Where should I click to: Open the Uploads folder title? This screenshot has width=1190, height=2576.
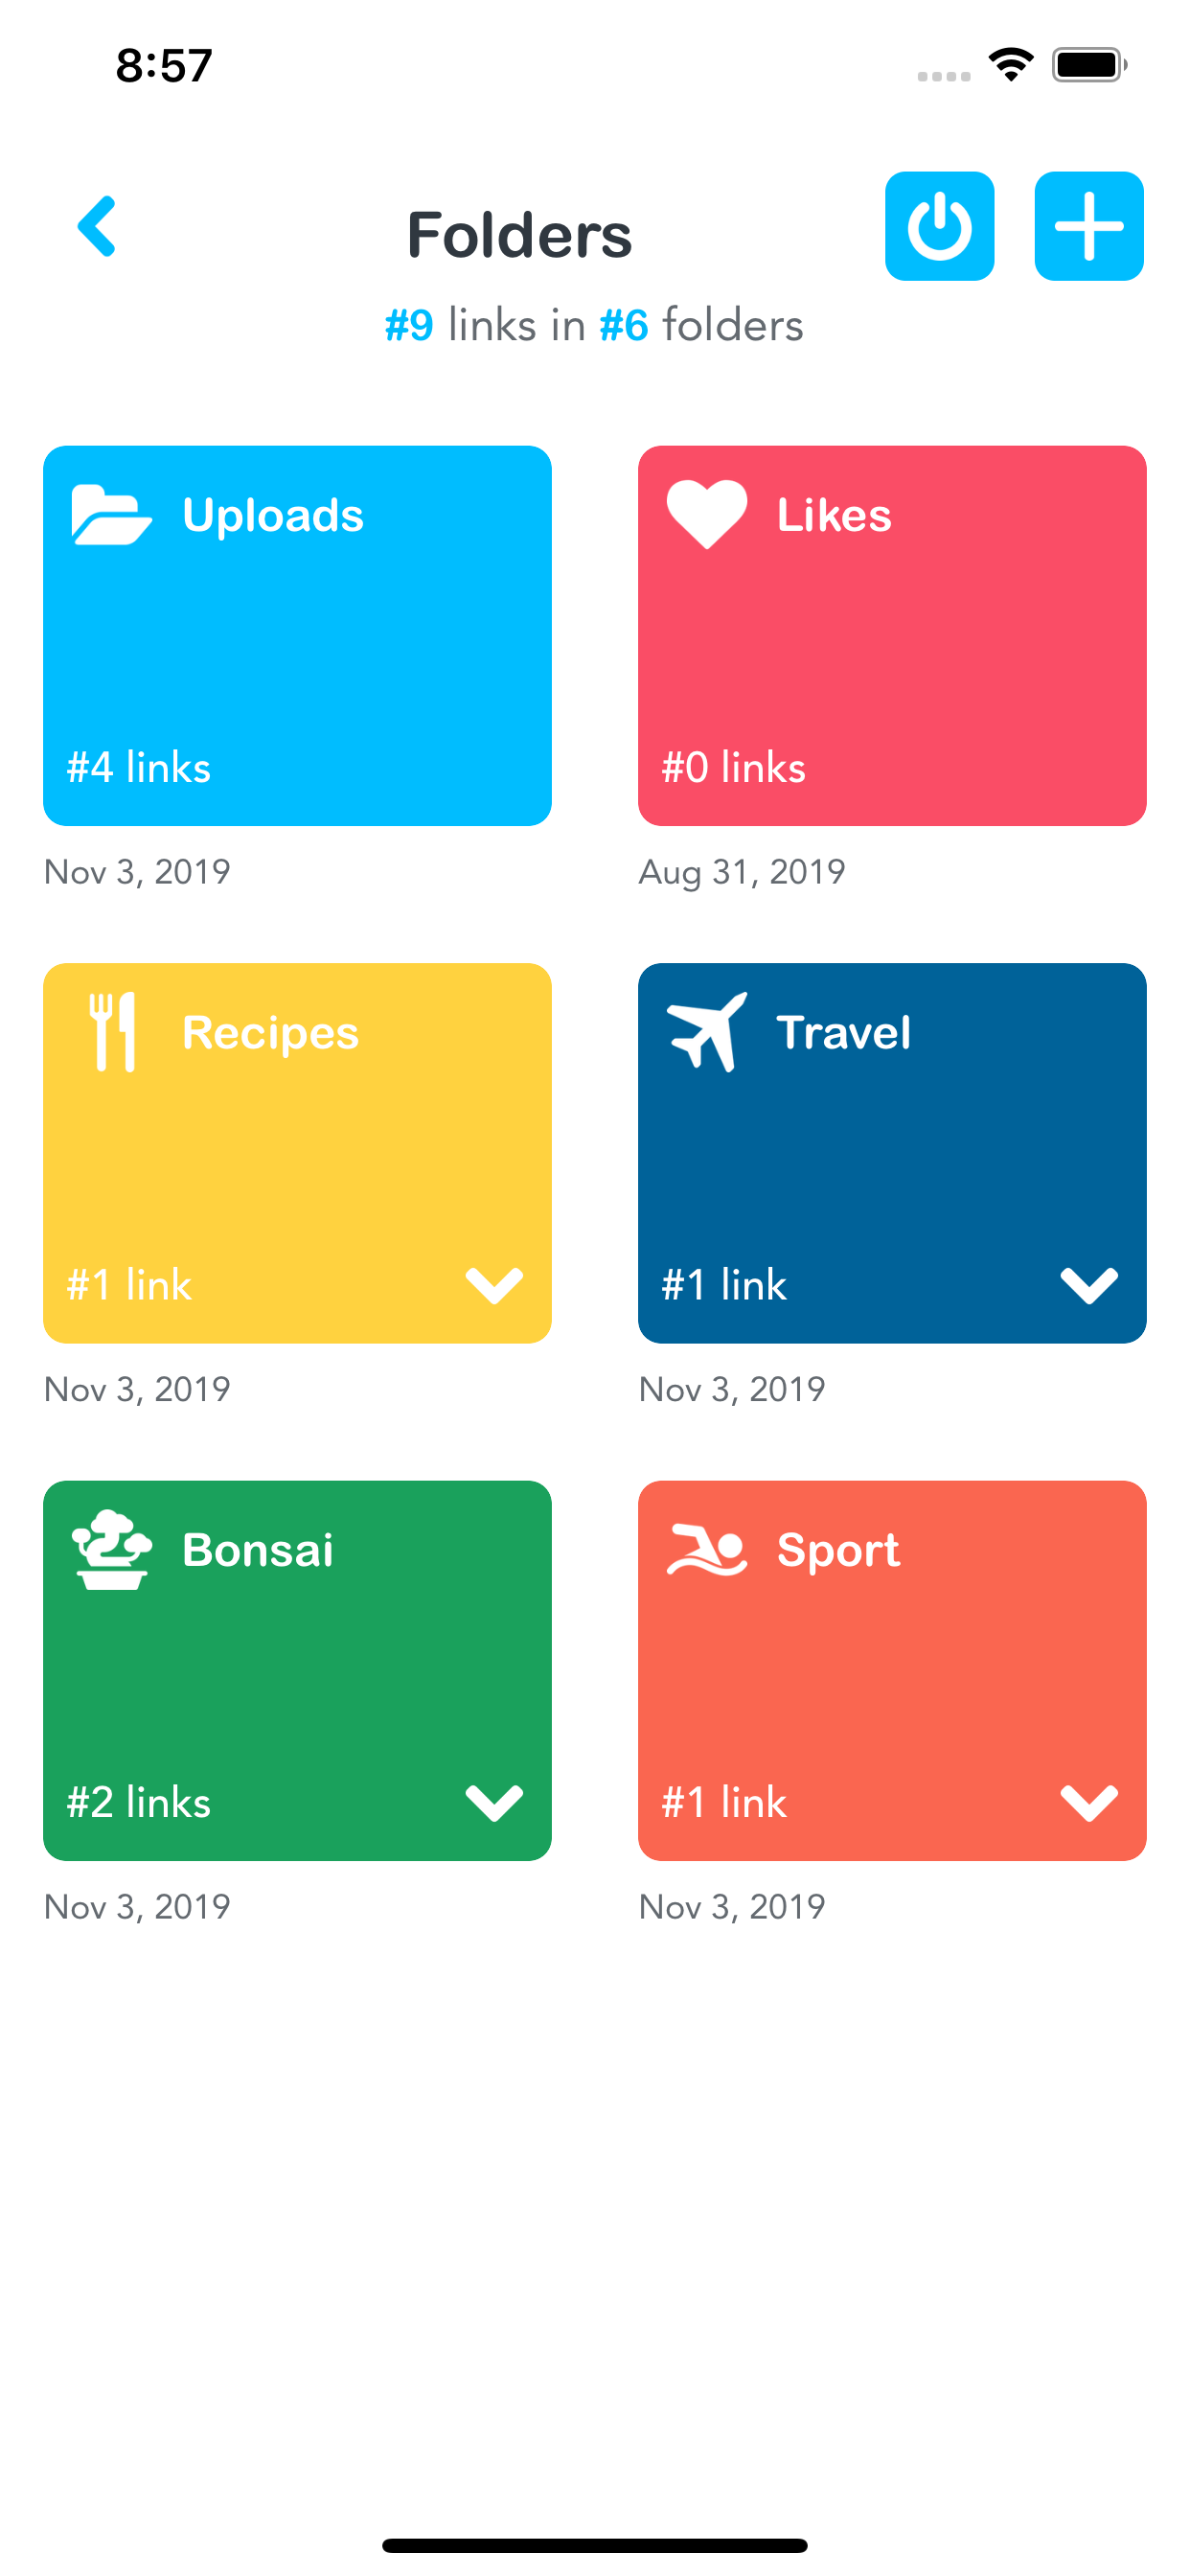point(273,516)
